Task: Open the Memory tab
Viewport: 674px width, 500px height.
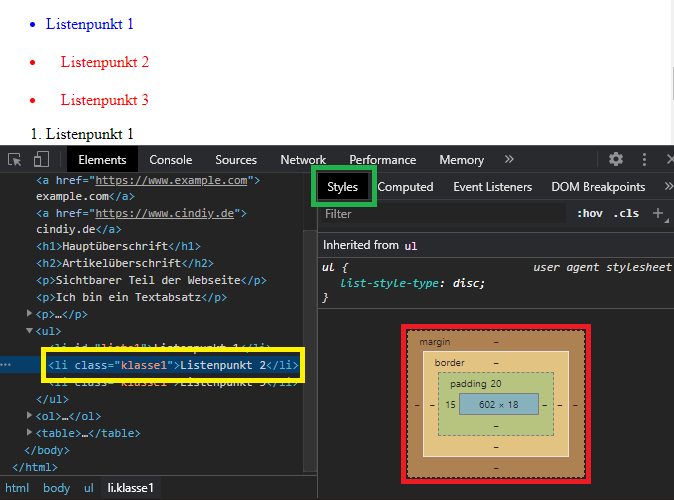Action: [x=461, y=160]
